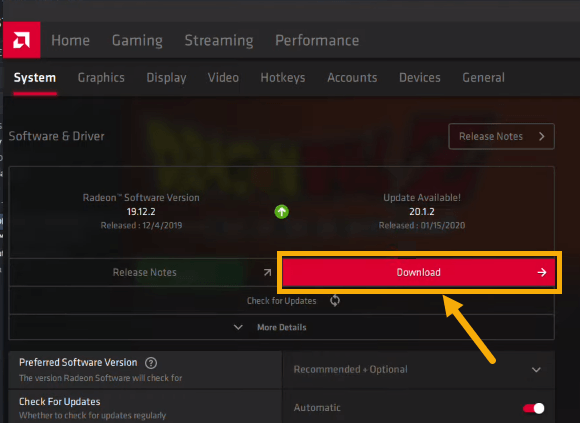Click the AMD logo icon
Screen dimensions: 580x423
coord(21,40)
